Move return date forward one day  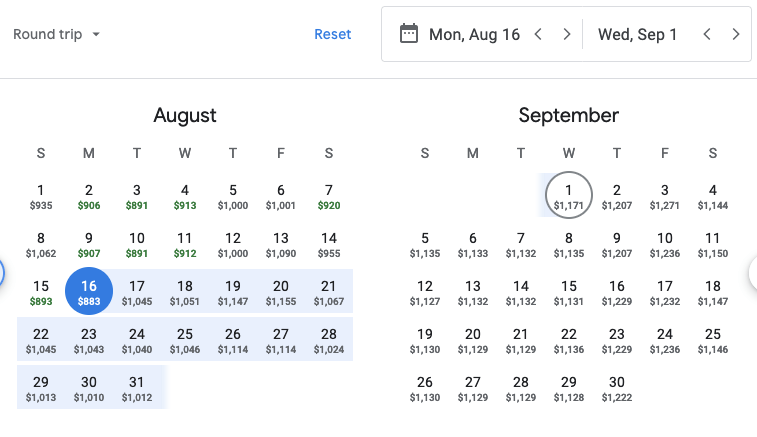[736, 34]
